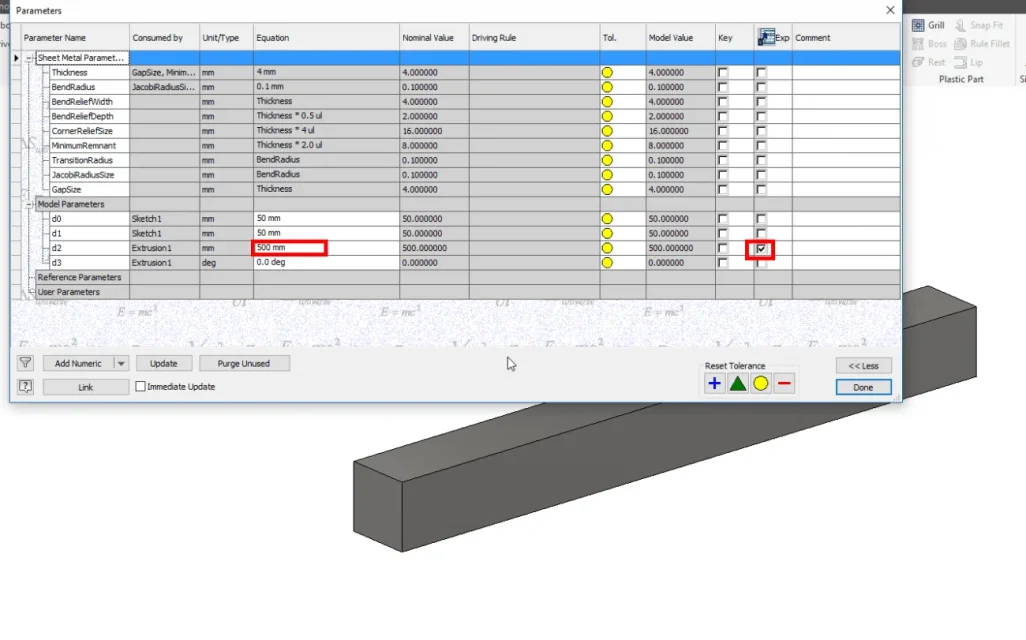Click the Boss tool in ribbon

[929, 44]
